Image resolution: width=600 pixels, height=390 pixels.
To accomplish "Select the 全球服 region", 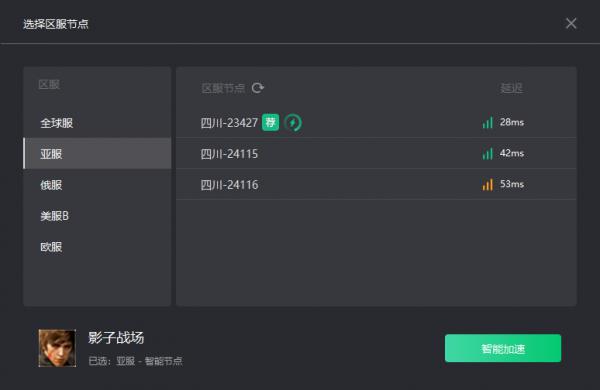I will [97, 123].
